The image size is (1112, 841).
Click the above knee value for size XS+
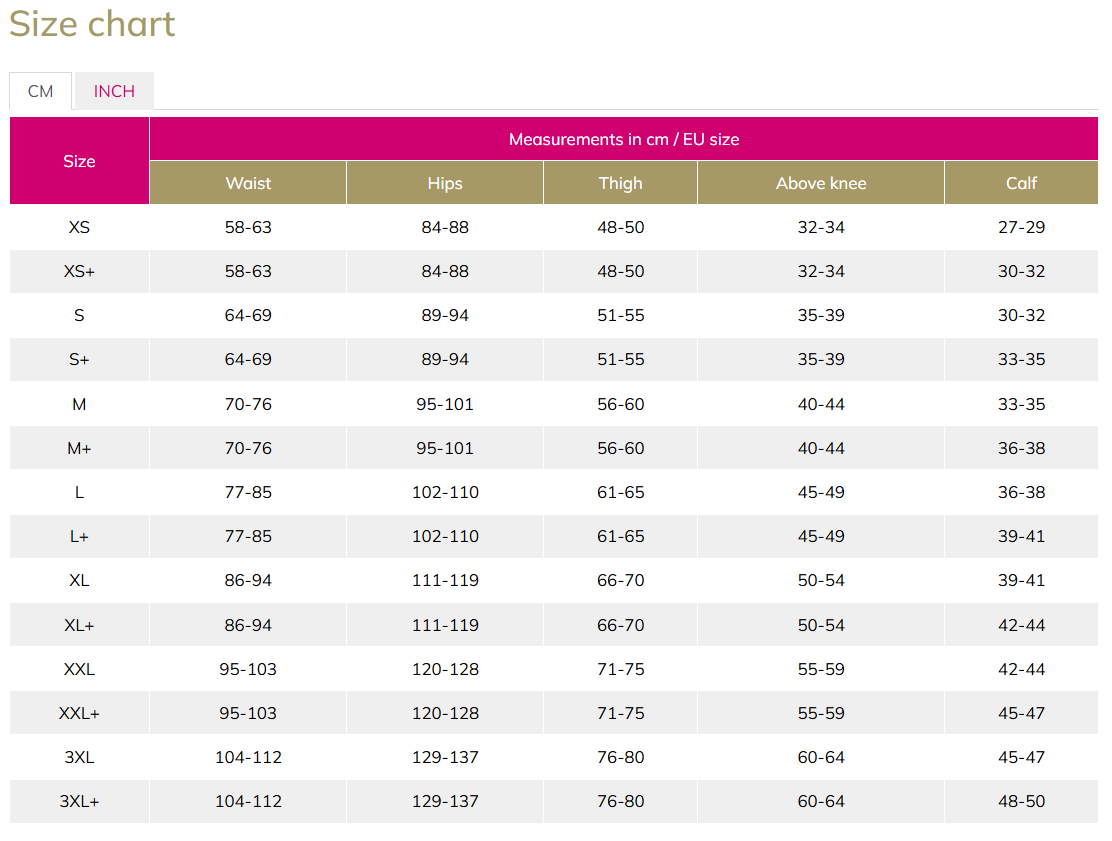pos(821,271)
